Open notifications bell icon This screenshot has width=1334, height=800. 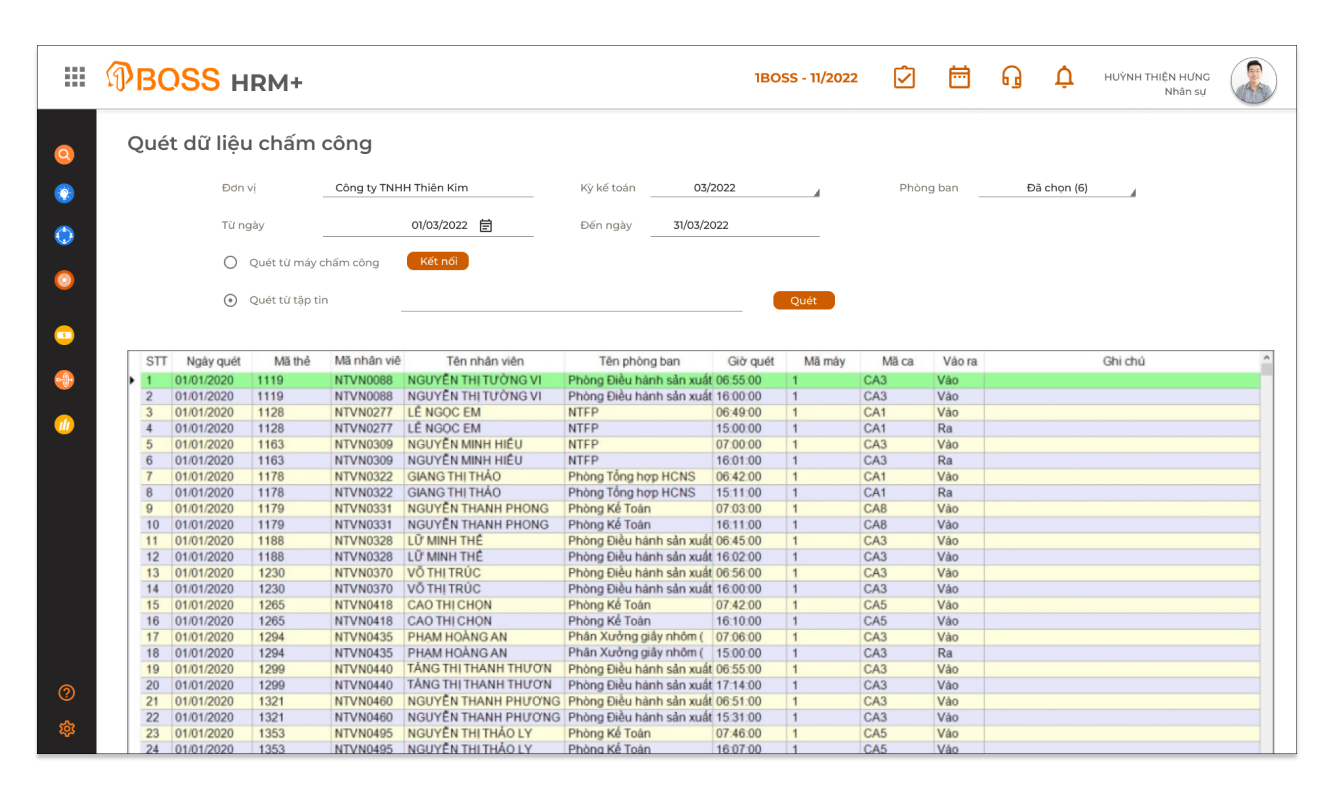tap(1064, 77)
